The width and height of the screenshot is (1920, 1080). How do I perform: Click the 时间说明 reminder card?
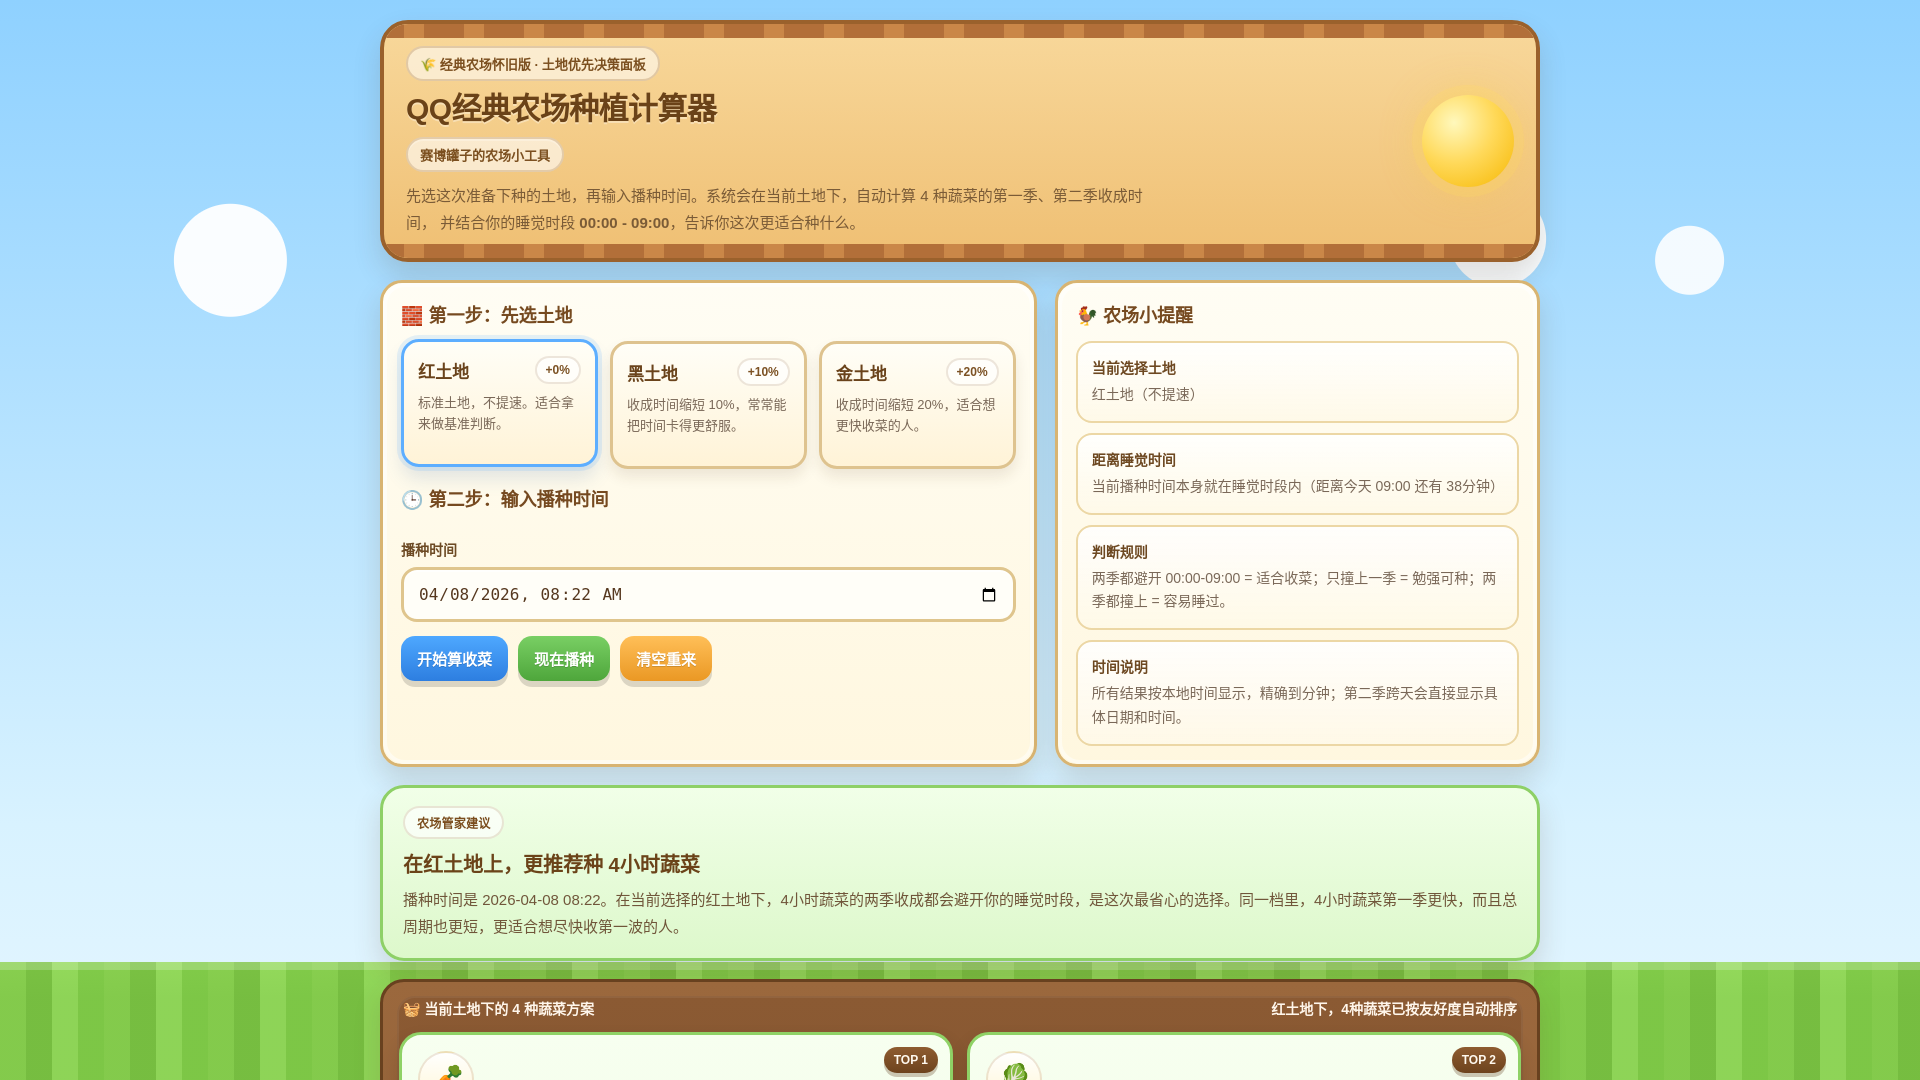pyautogui.click(x=1297, y=693)
